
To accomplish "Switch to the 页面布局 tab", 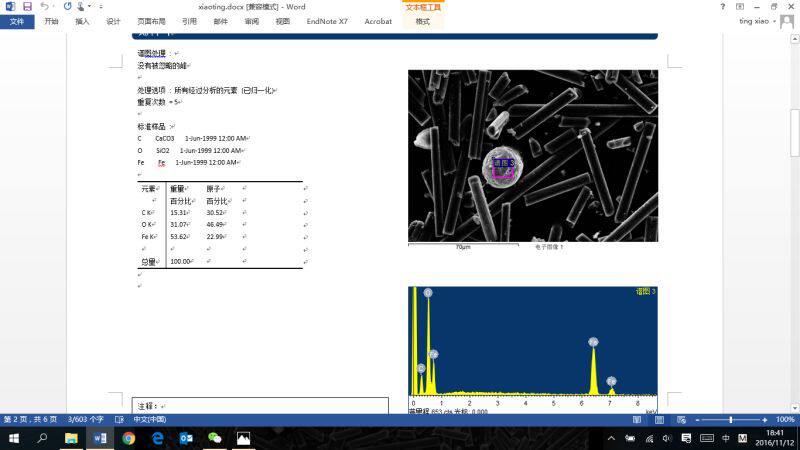I will point(152,21).
